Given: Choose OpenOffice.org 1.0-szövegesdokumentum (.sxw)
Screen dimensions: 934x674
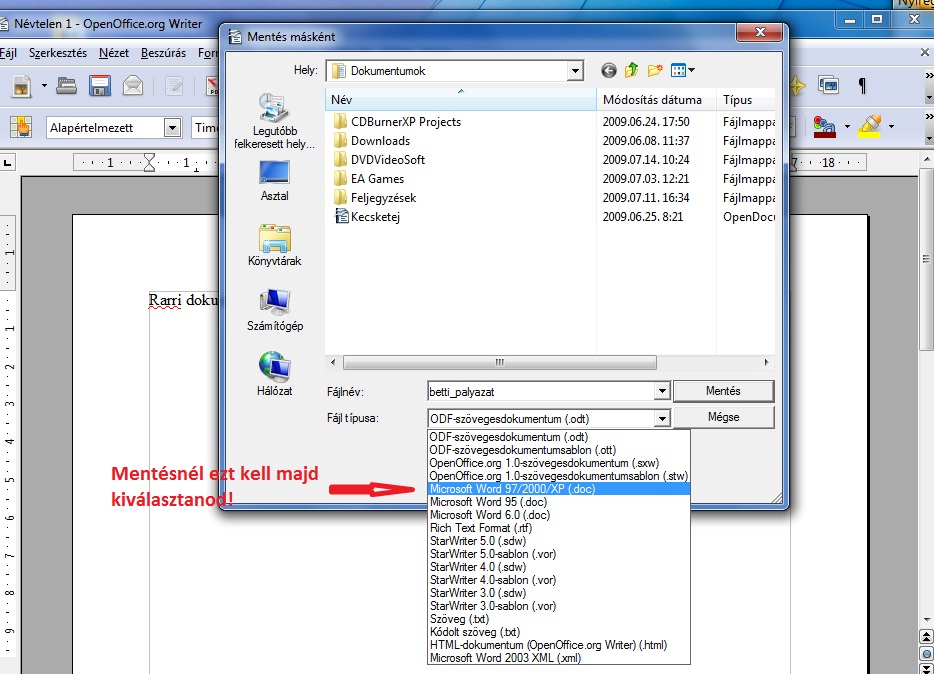Looking at the screenshot, I should coord(559,463).
